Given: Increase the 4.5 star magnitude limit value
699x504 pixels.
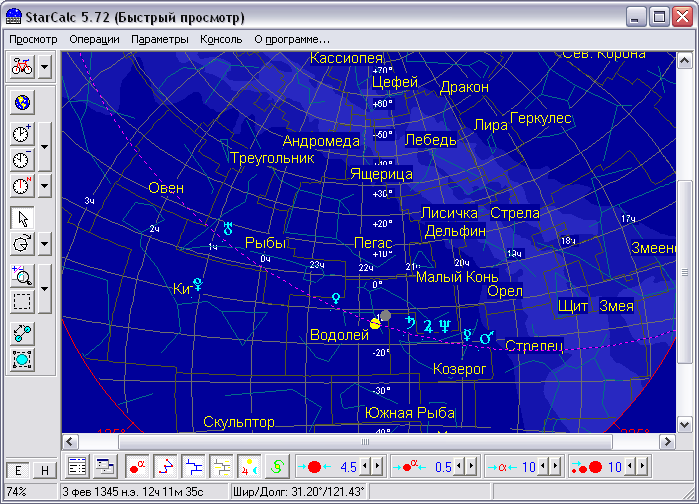Looking at the screenshot, I should coord(378,466).
